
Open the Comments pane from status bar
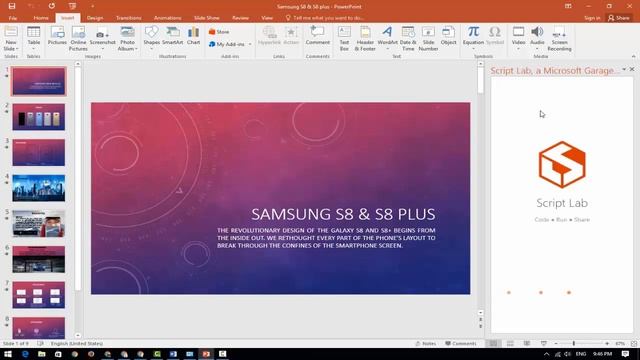click(460, 344)
